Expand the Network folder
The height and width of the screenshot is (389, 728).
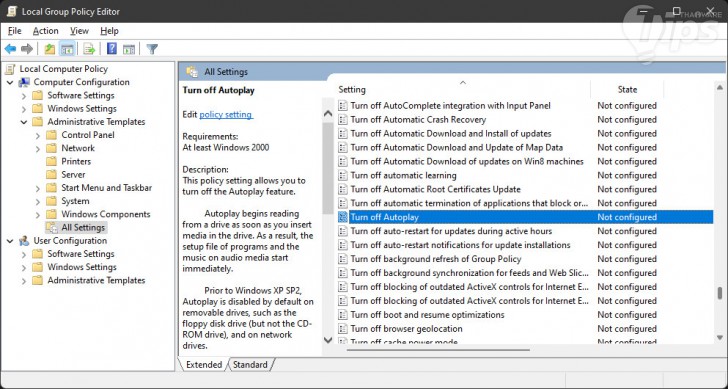point(38,149)
